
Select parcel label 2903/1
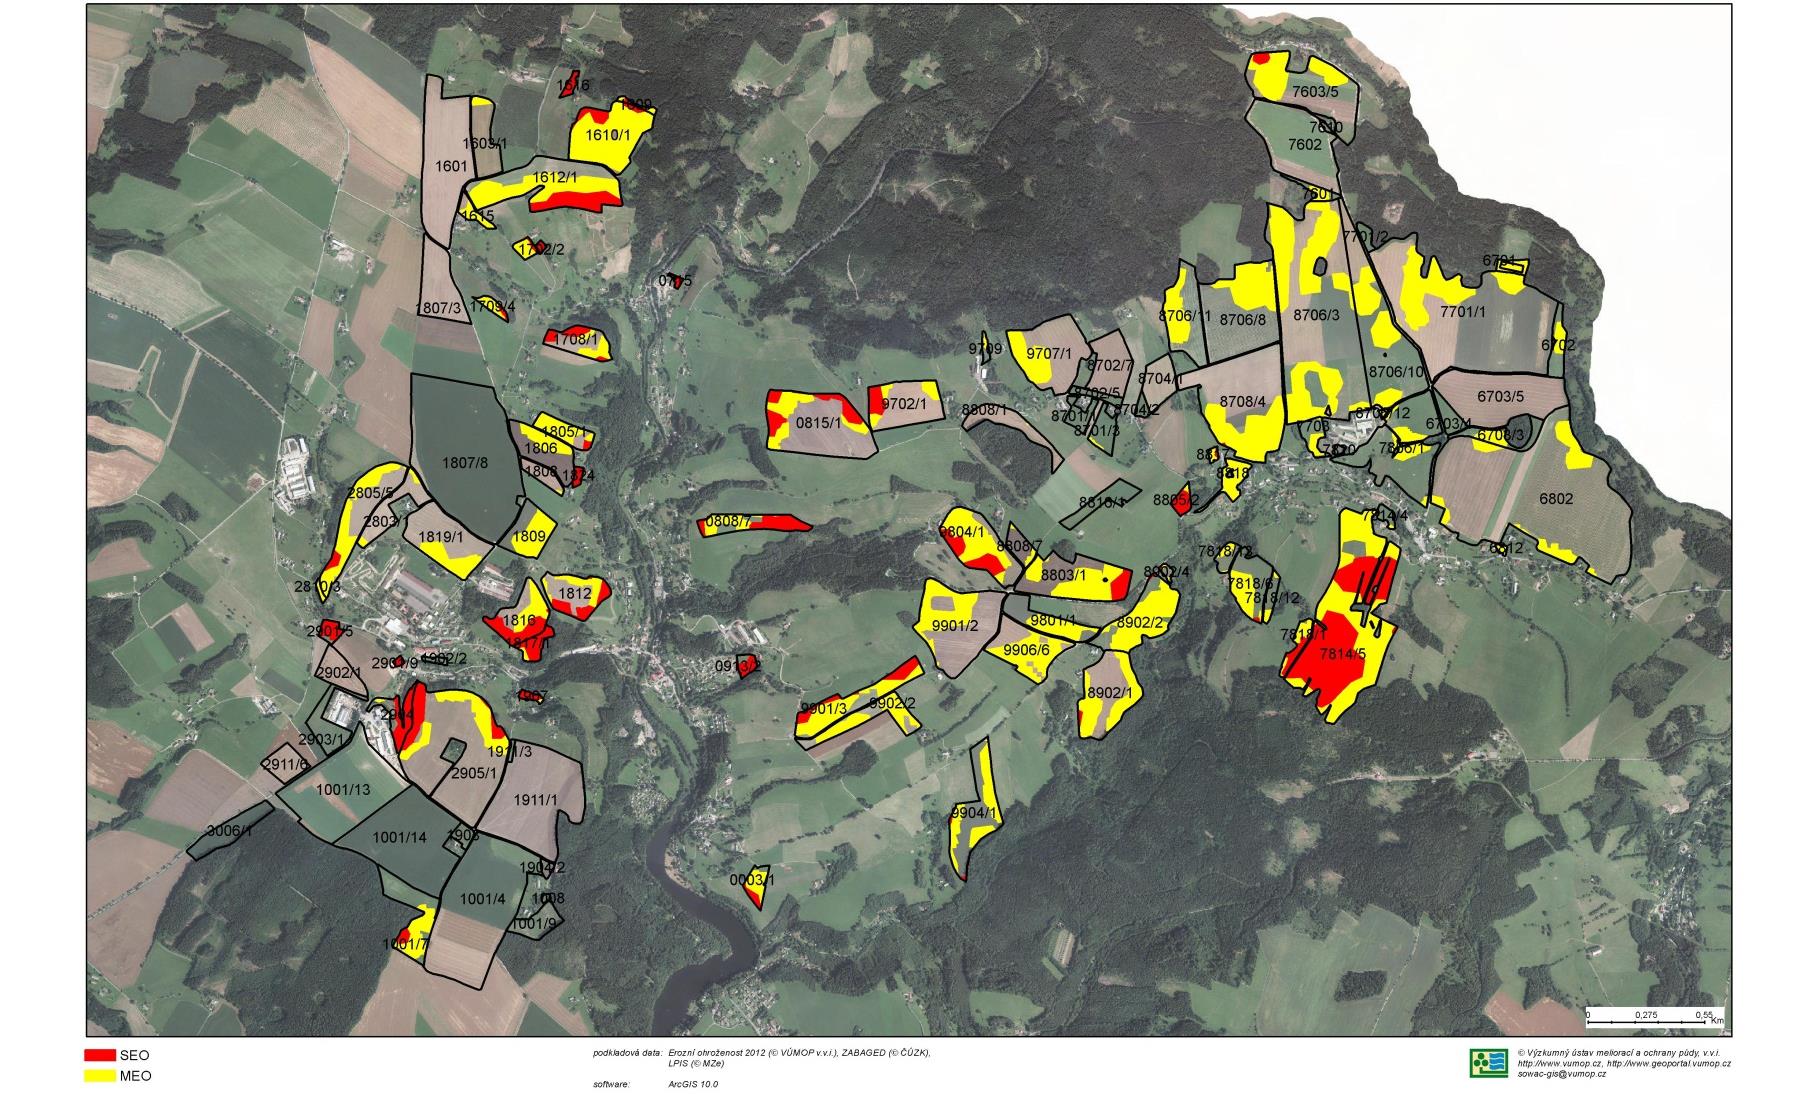click(320, 739)
